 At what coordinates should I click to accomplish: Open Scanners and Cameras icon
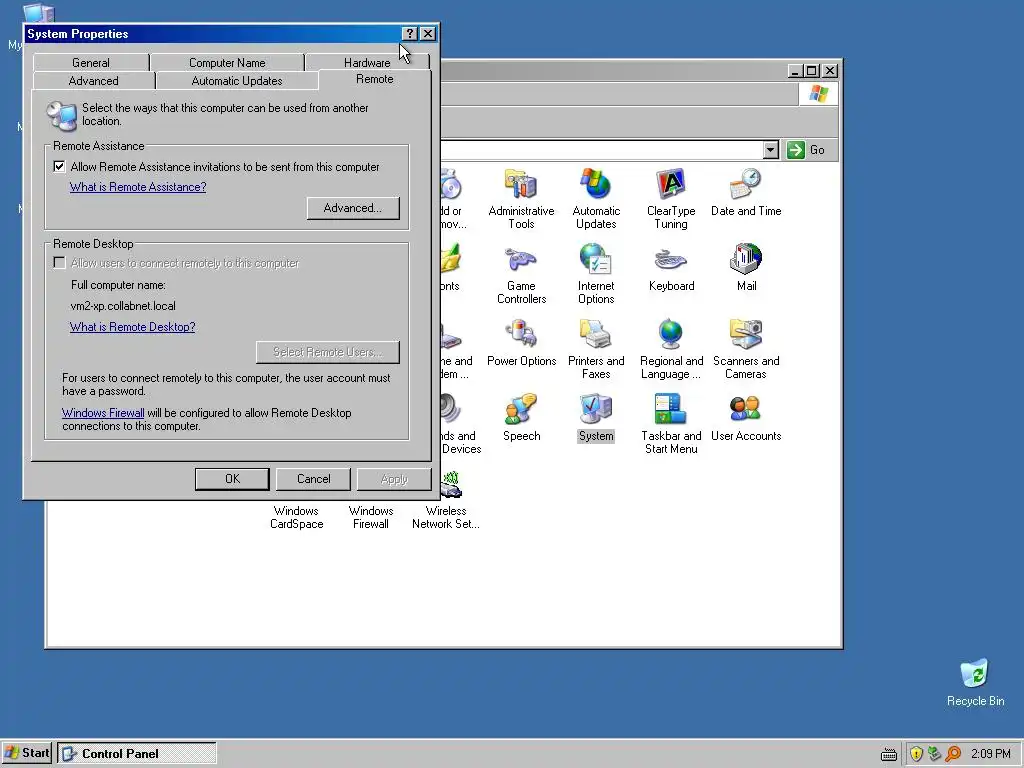746,349
